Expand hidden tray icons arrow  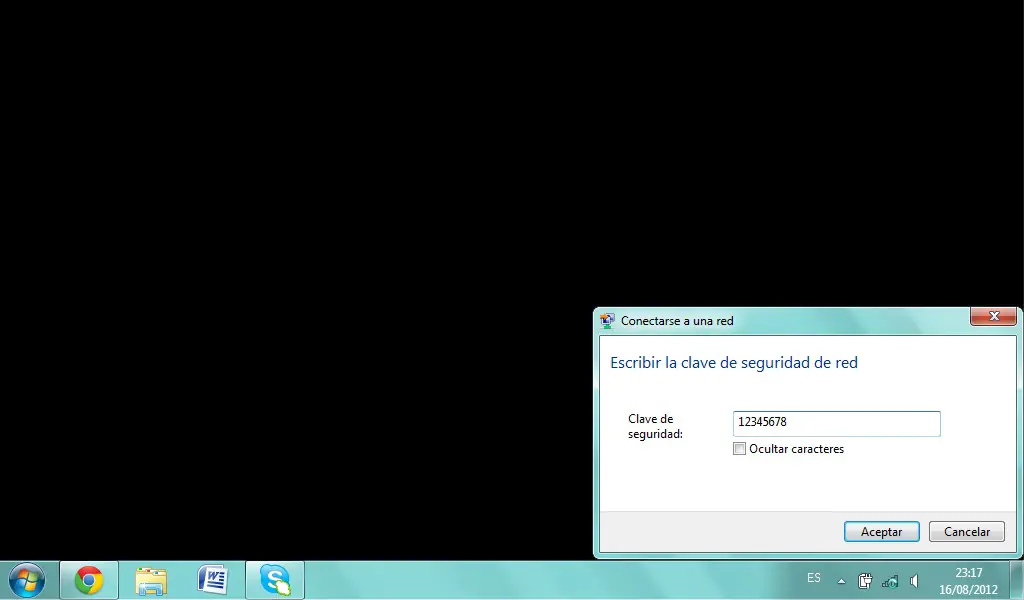[x=841, y=581]
